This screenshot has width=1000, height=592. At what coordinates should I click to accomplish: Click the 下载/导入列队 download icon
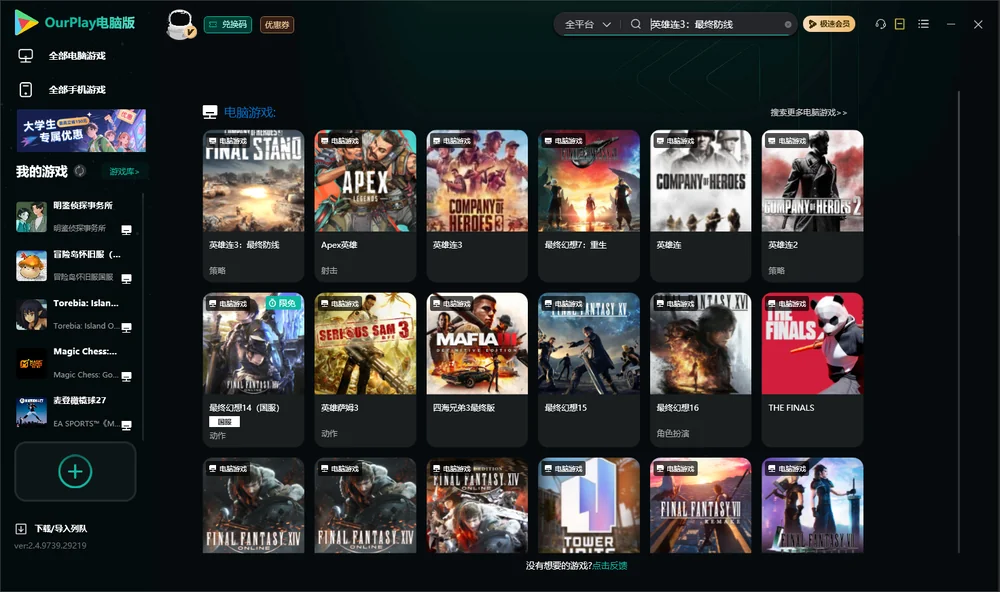click(x=21, y=528)
